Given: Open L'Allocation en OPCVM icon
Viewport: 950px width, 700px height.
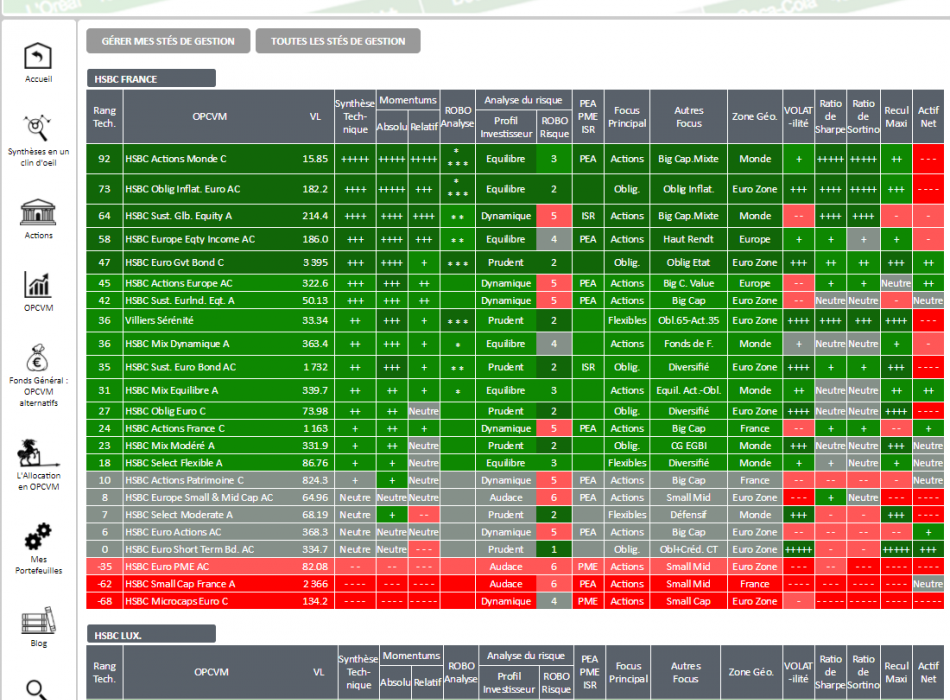Looking at the screenshot, I should 38,453.
